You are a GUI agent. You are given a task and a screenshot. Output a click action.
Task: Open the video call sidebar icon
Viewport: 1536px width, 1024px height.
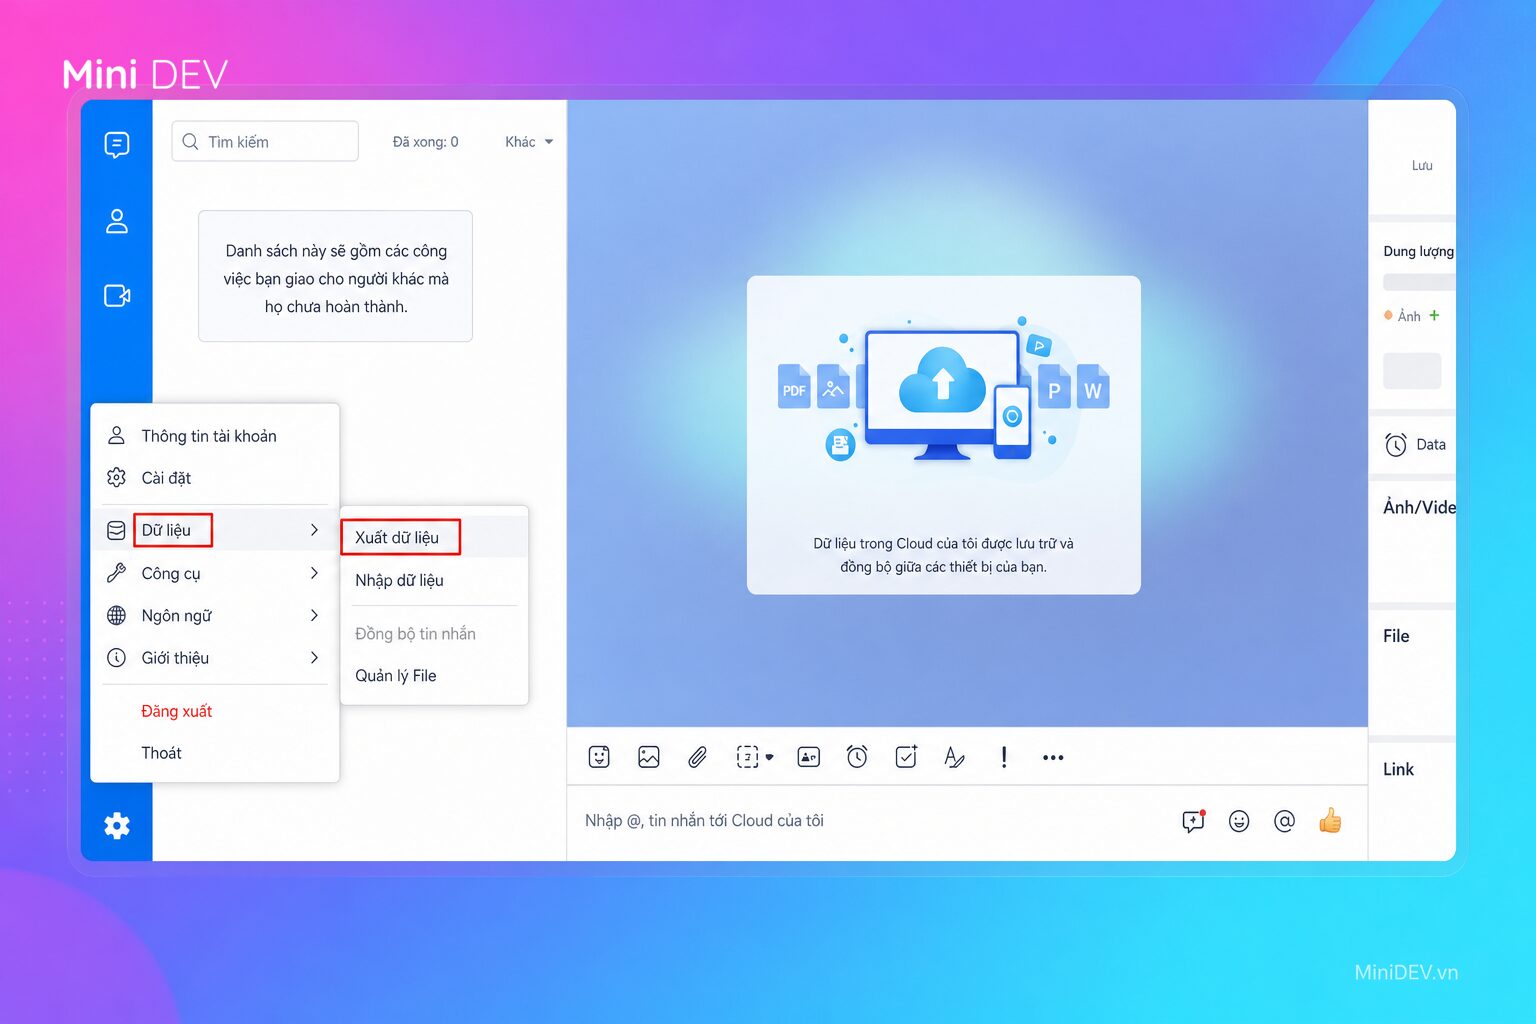pyautogui.click(x=117, y=296)
